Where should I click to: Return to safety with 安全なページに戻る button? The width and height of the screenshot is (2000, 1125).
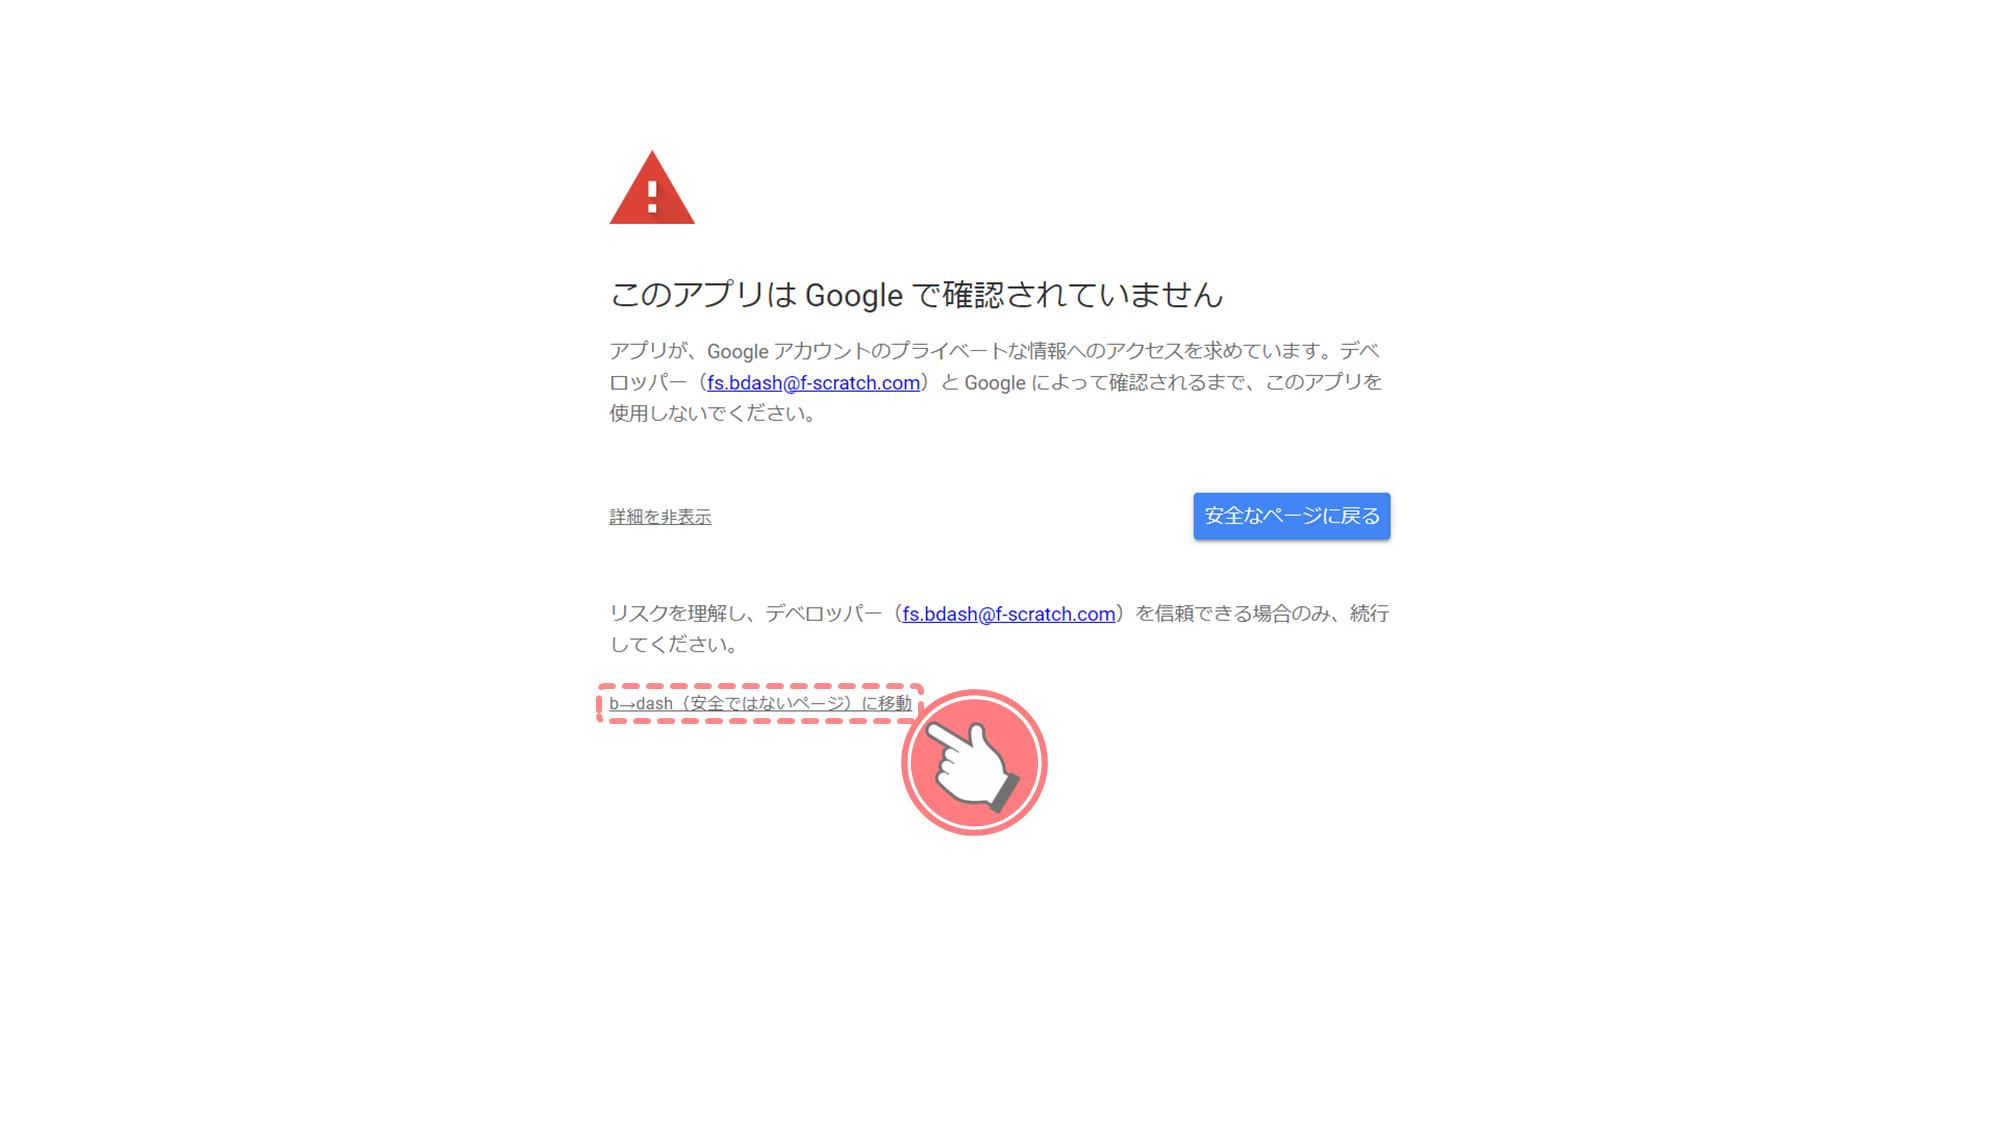click(1291, 516)
